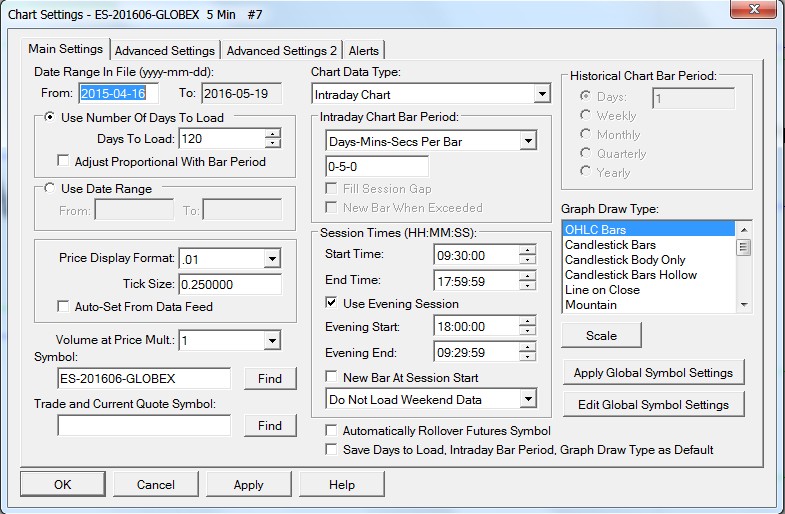Image resolution: width=785 pixels, height=514 pixels.
Task: Click Find next to the Symbol field
Action: click(x=270, y=378)
